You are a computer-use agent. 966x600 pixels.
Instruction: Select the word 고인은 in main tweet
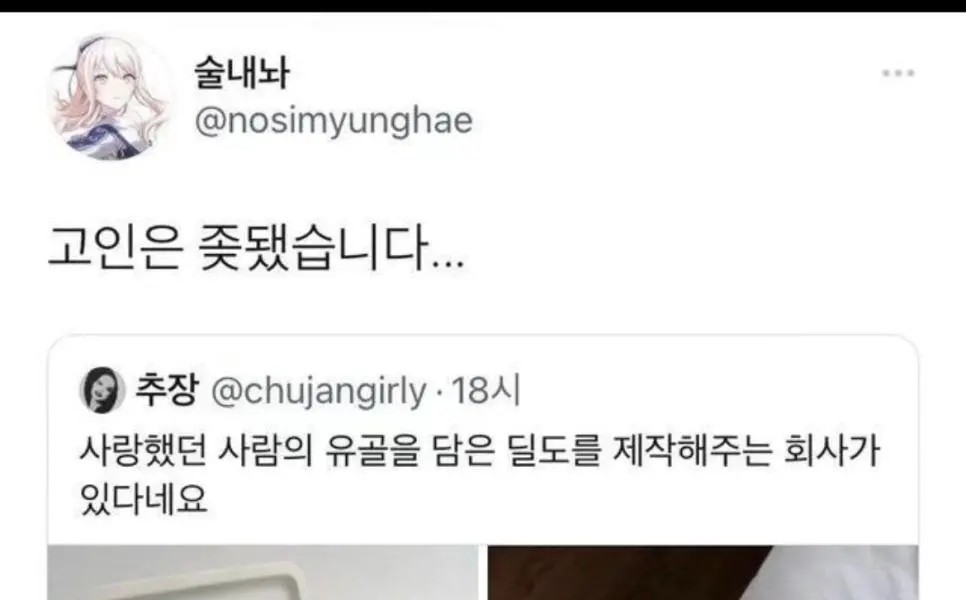115,248
